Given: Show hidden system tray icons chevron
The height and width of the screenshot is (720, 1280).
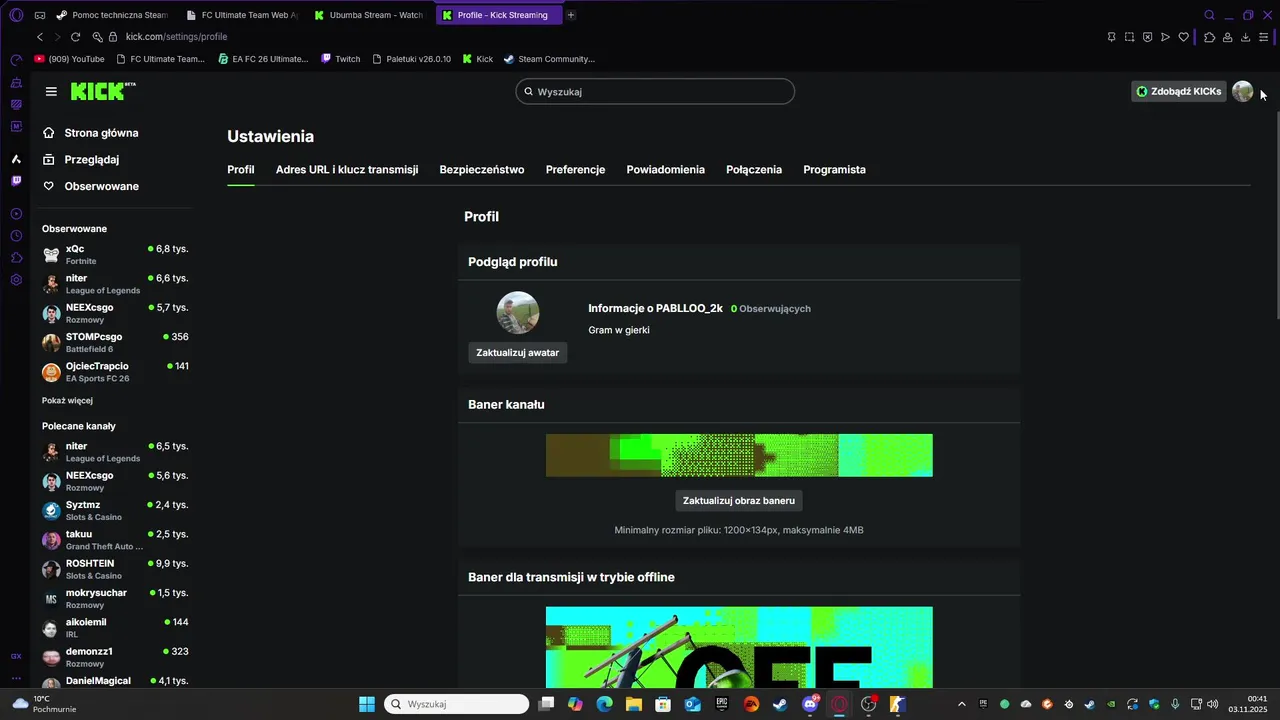Looking at the screenshot, I should click(x=962, y=704).
